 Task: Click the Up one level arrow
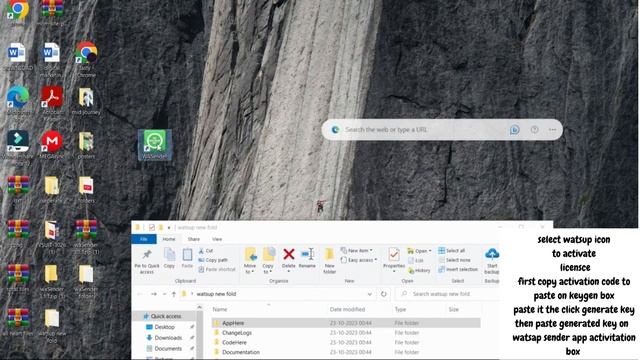[174, 294]
